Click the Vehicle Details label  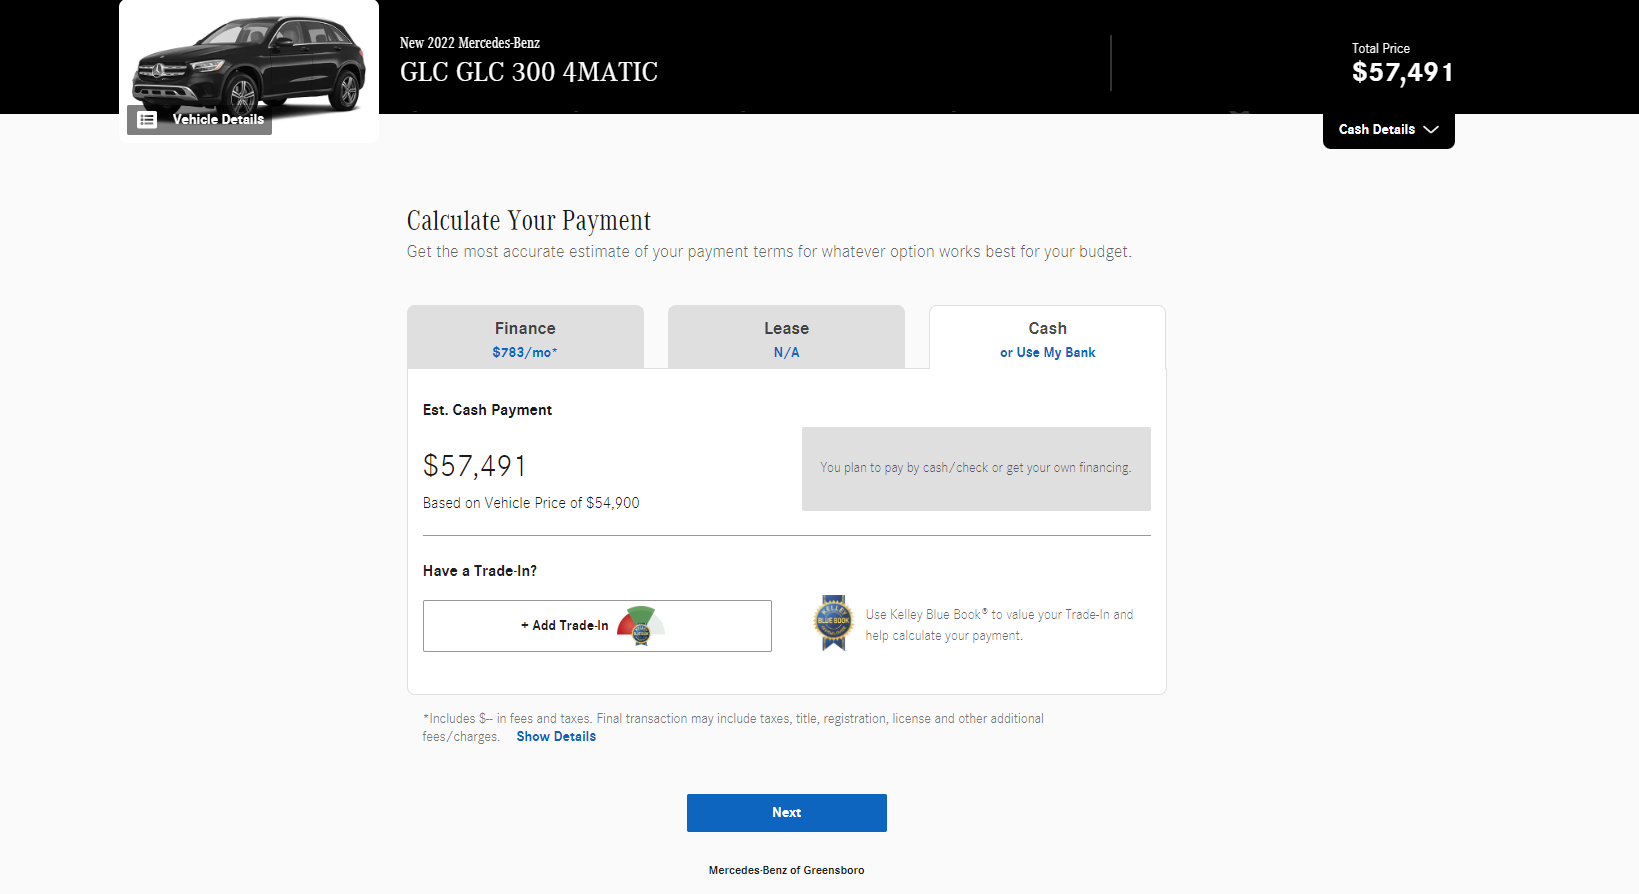(218, 120)
